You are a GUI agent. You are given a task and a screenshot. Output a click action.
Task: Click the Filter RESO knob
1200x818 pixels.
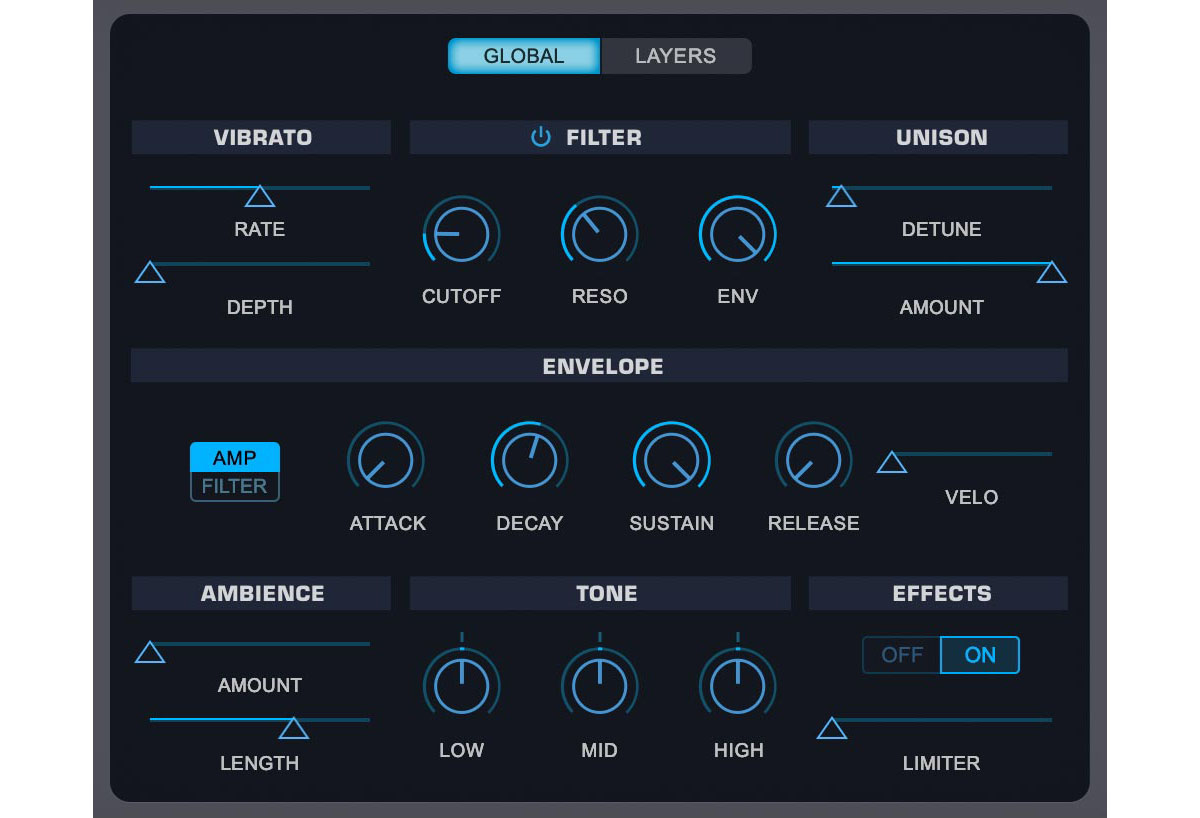(599, 234)
